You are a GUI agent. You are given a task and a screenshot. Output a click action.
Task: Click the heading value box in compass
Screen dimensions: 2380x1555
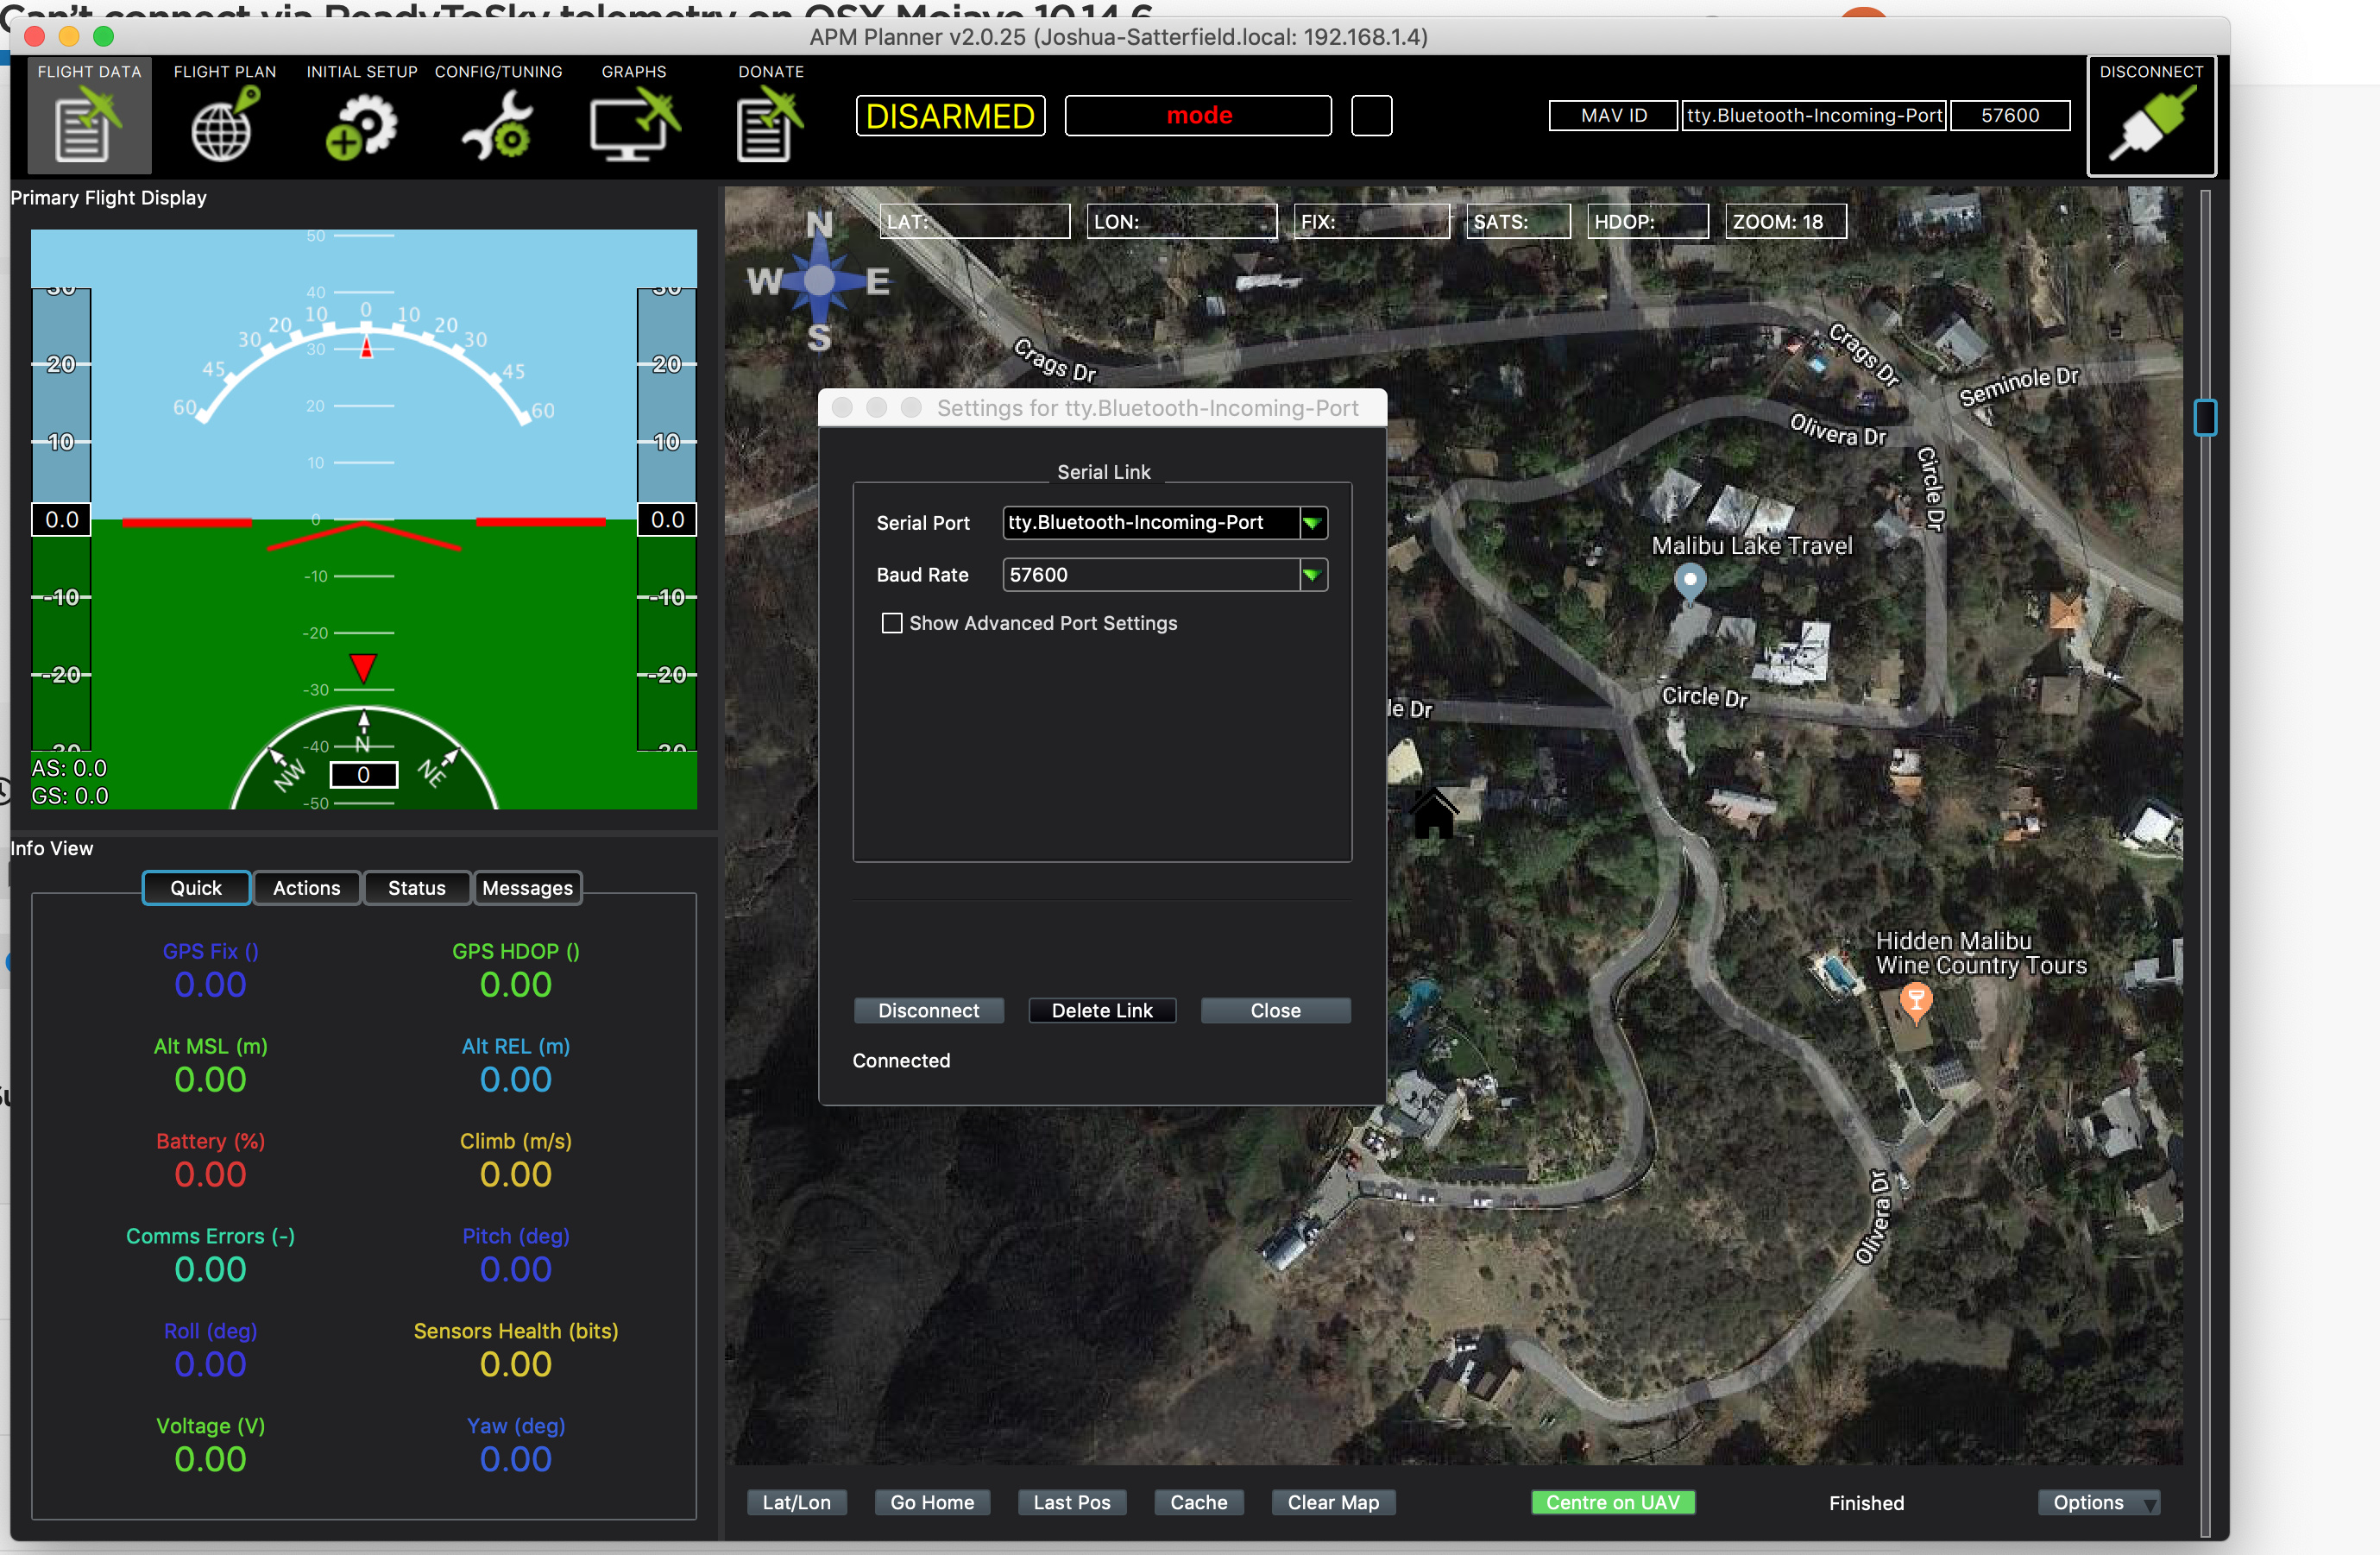tap(364, 775)
